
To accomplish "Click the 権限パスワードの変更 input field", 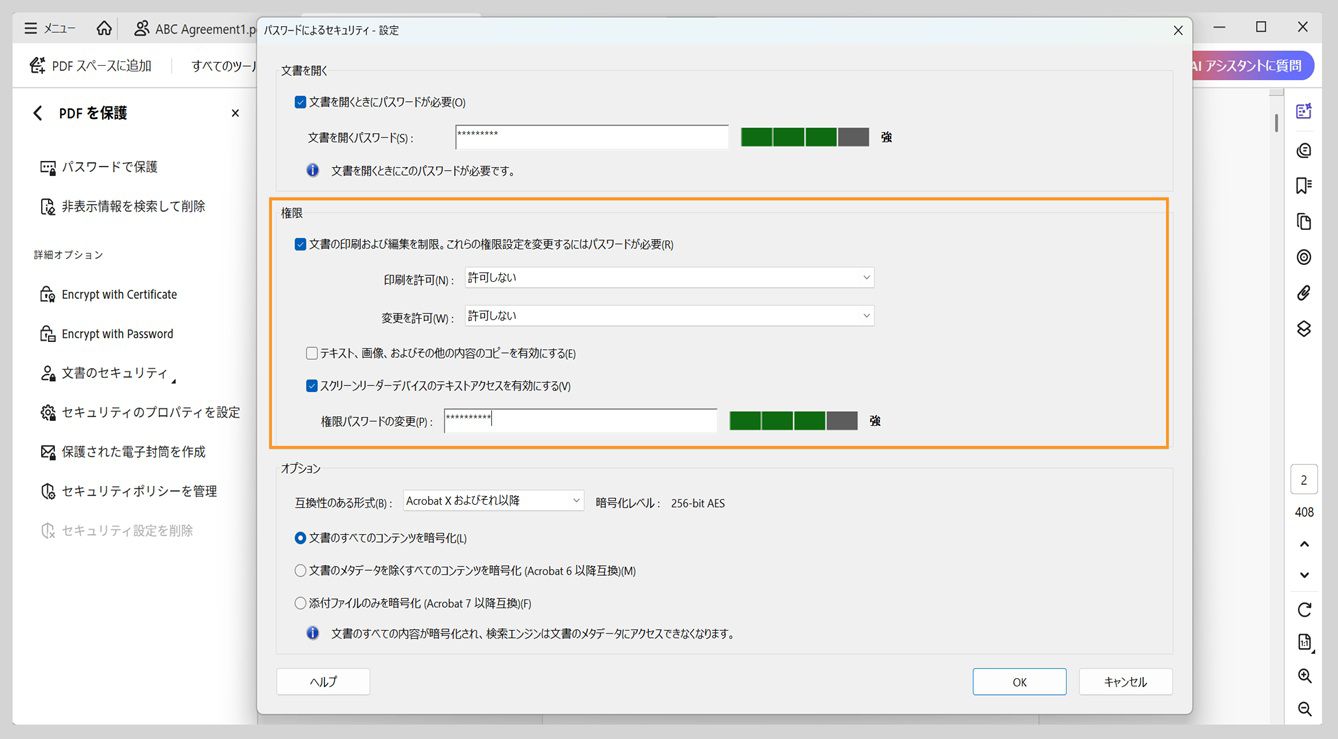I will click(x=580, y=421).
